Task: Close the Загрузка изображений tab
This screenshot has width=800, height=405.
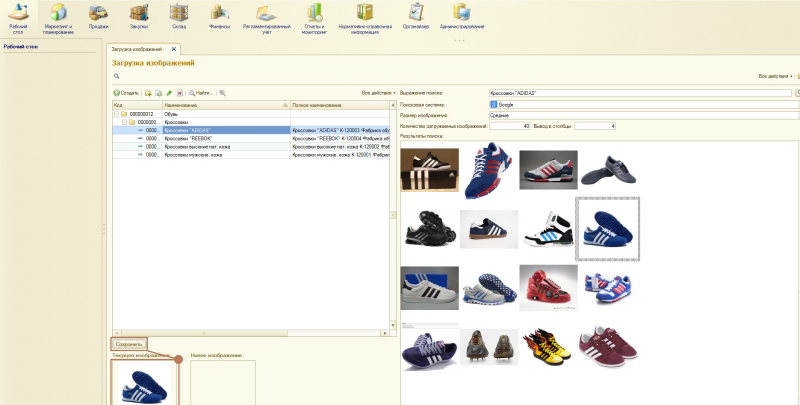Action: 173,49
